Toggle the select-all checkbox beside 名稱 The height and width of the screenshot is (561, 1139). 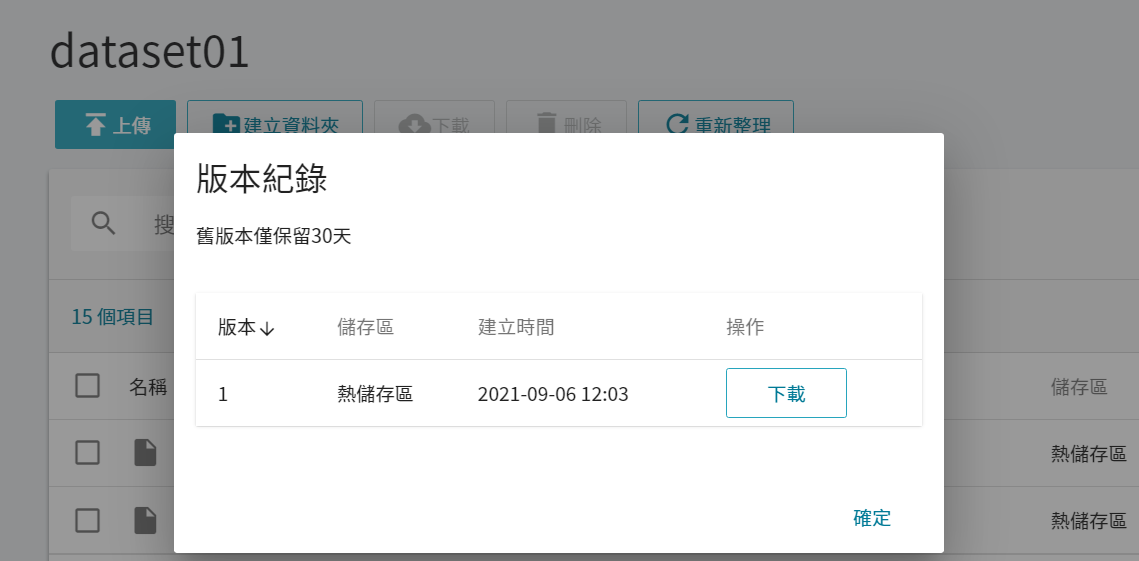coord(87,386)
